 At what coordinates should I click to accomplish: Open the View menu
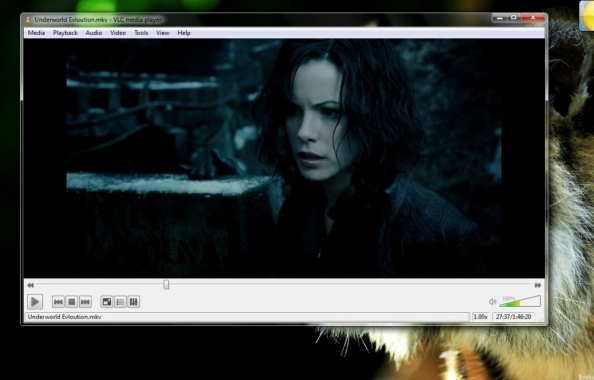163,33
